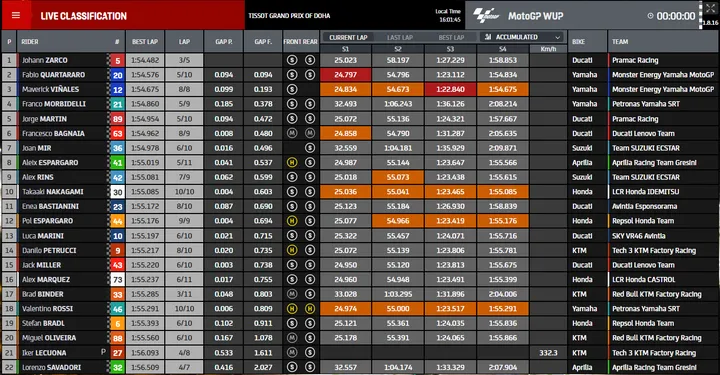Sort by Gap P. column header
Image resolution: width=720 pixels, height=375 pixels.
(224, 41)
